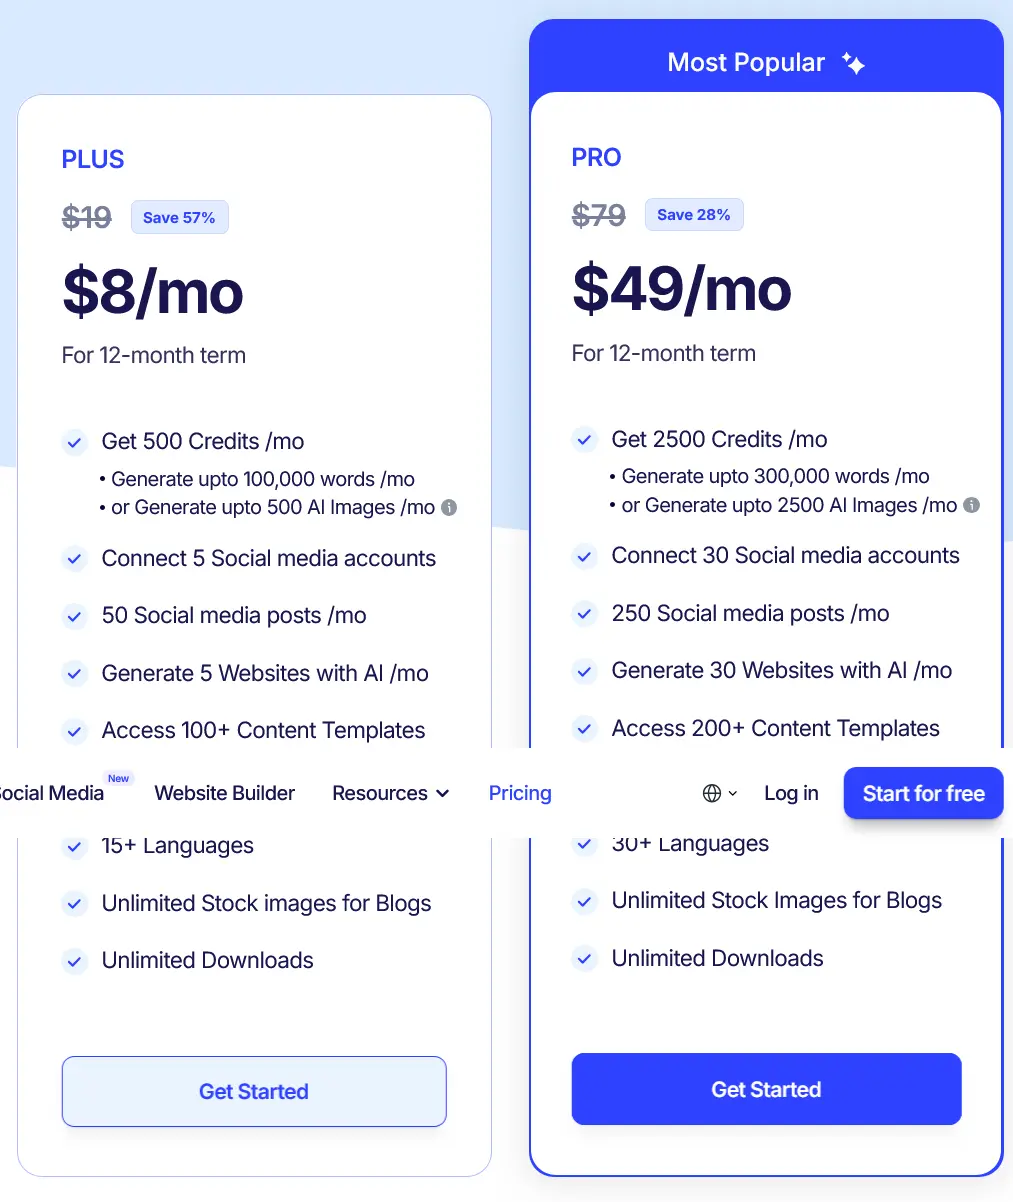Click the crossed-out $79 price
Viewport: 1013px width, 1202px height.
[x=598, y=214]
